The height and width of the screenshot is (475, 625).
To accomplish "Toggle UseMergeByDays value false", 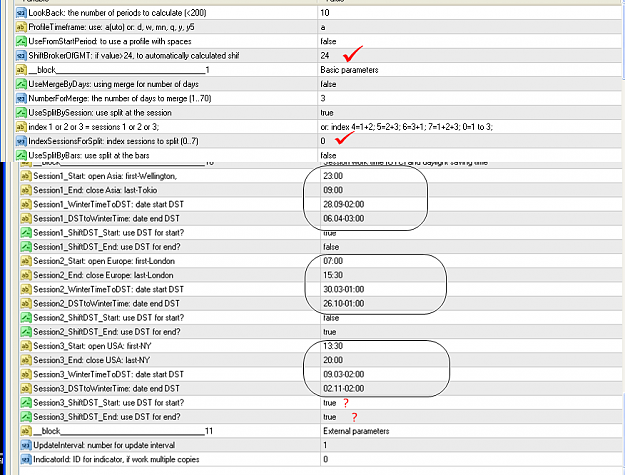I will click(x=328, y=84).
